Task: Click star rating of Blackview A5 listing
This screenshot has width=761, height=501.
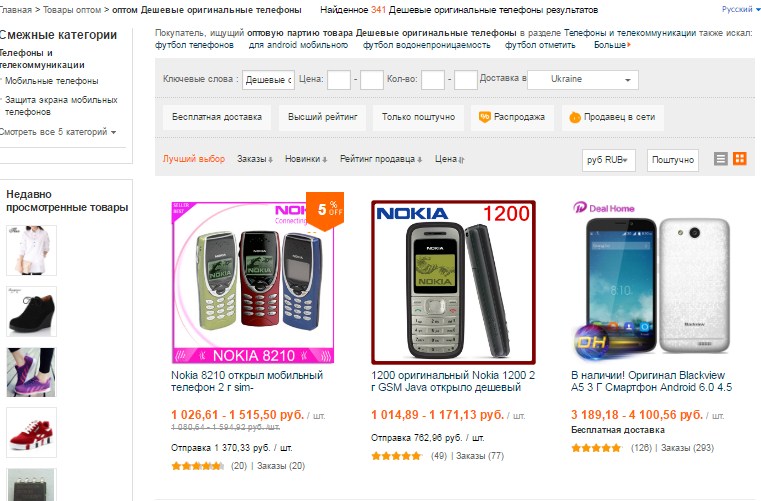Action: coord(596,448)
